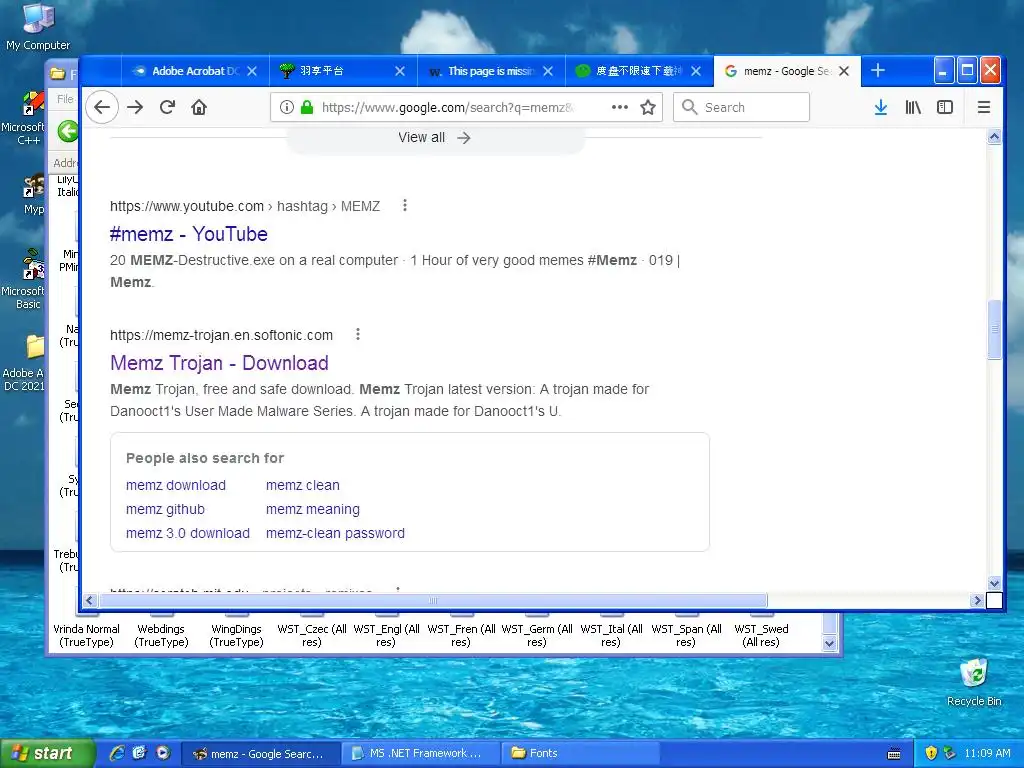Open the Windows start menu
This screenshot has width=1024, height=768.
47,753
